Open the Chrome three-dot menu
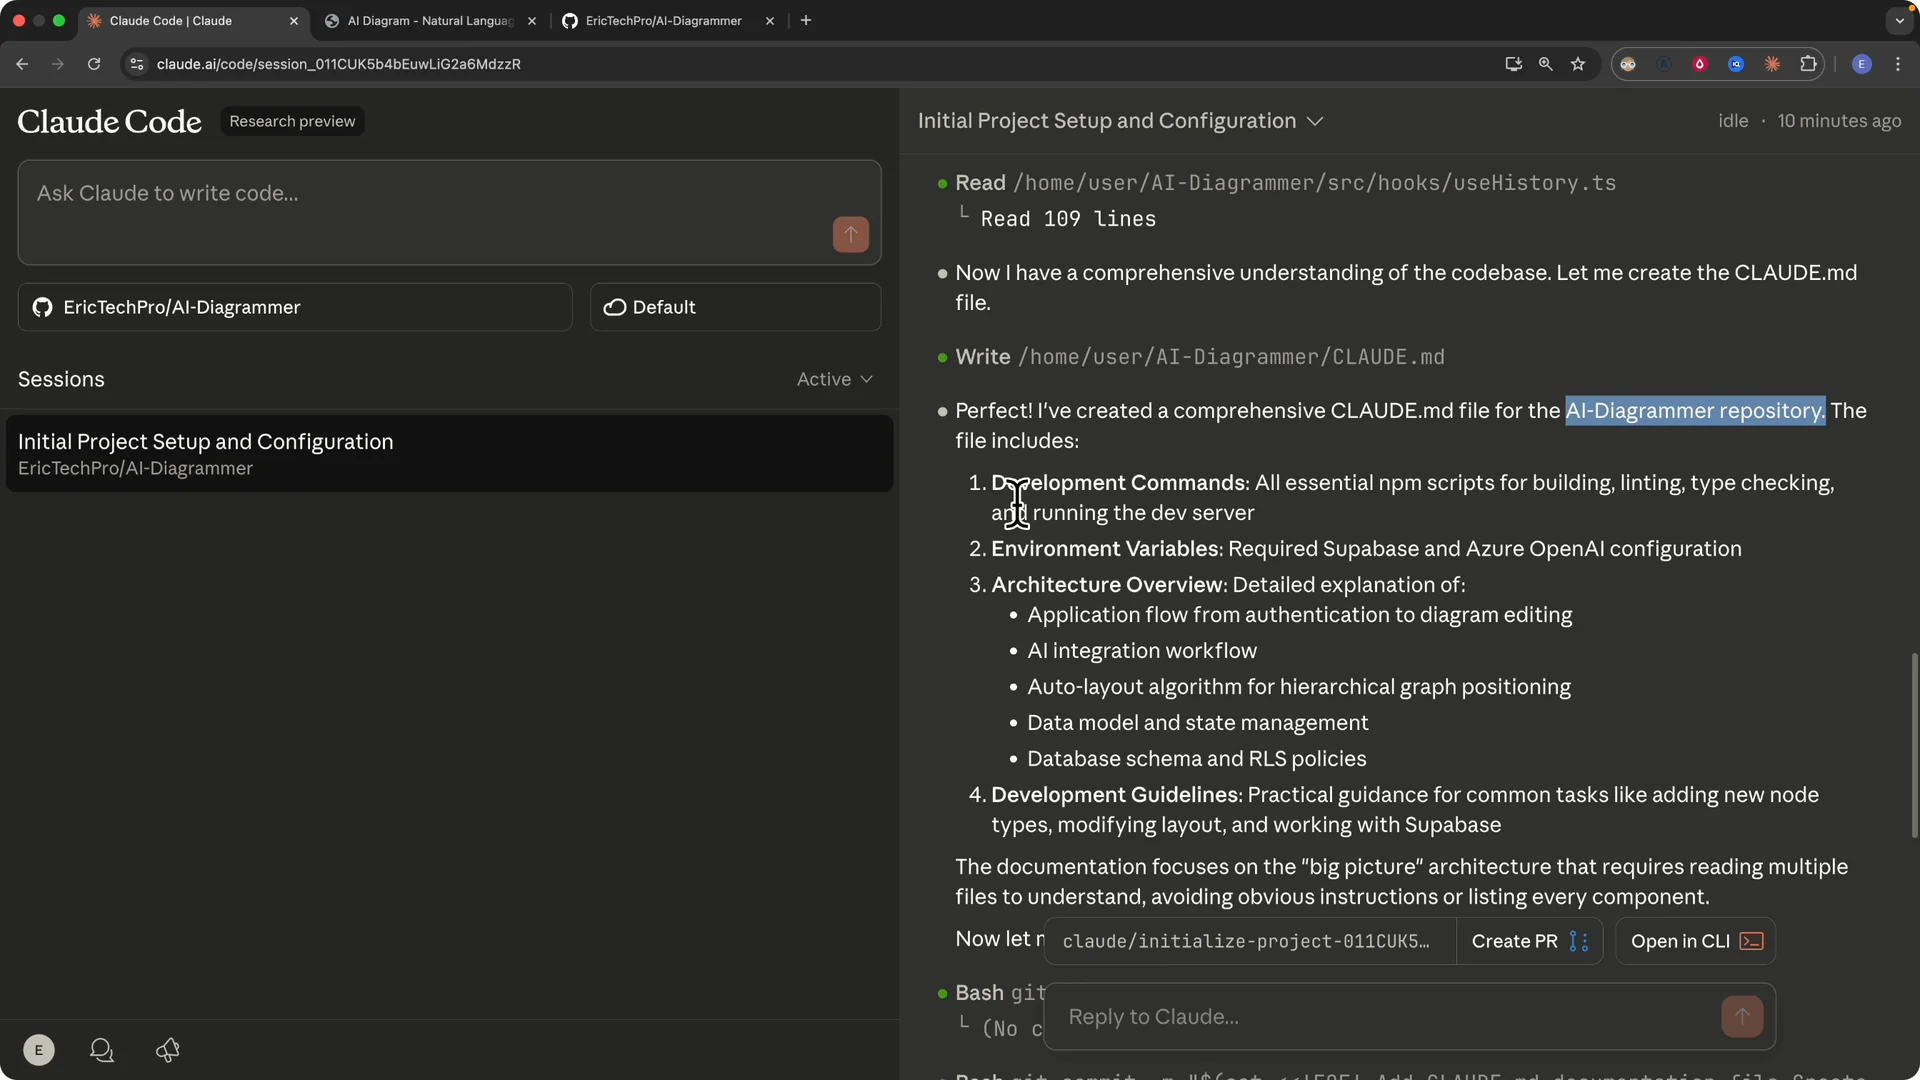Viewport: 1920px width, 1080px height. click(x=1898, y=64)
